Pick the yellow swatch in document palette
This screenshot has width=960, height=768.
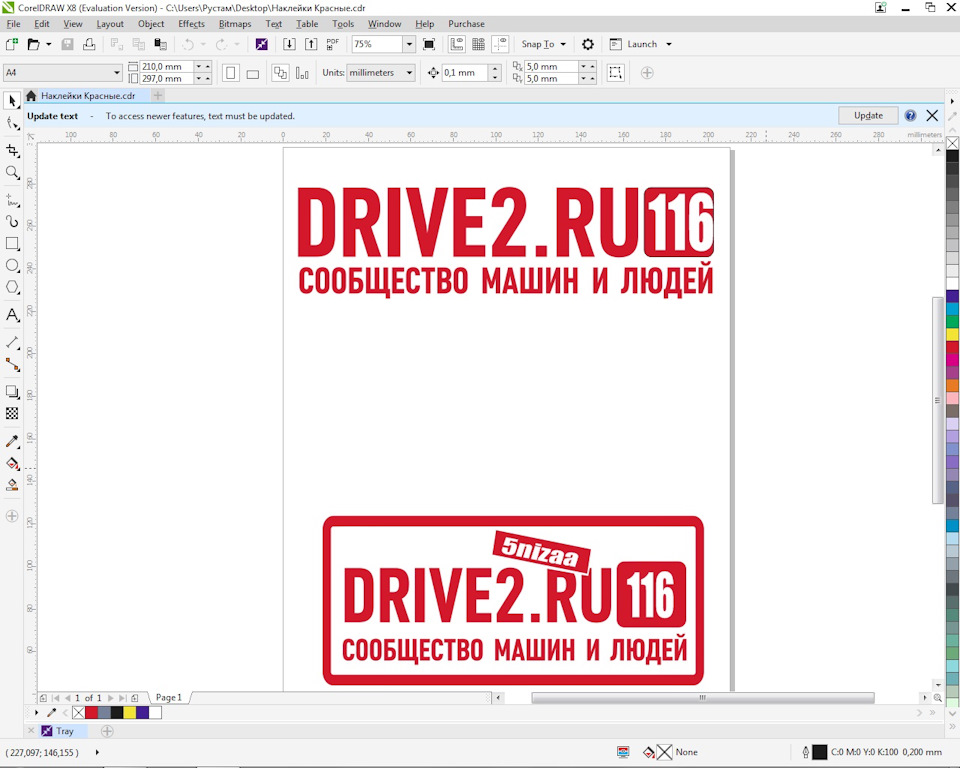pos(130,713)
